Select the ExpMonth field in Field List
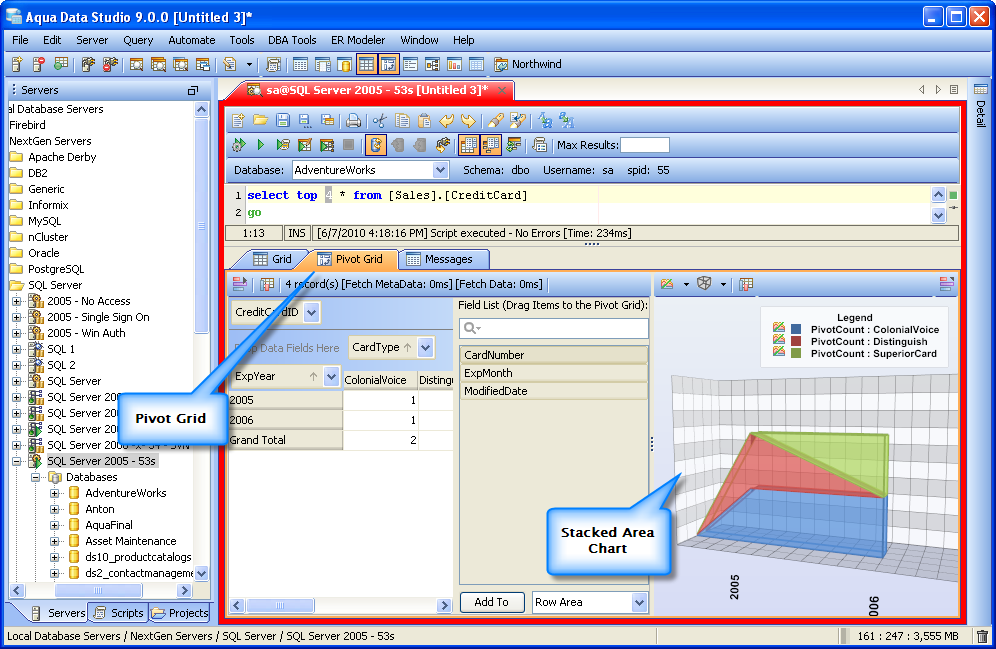This screenshot has height=649, width=996. point(553,373)
